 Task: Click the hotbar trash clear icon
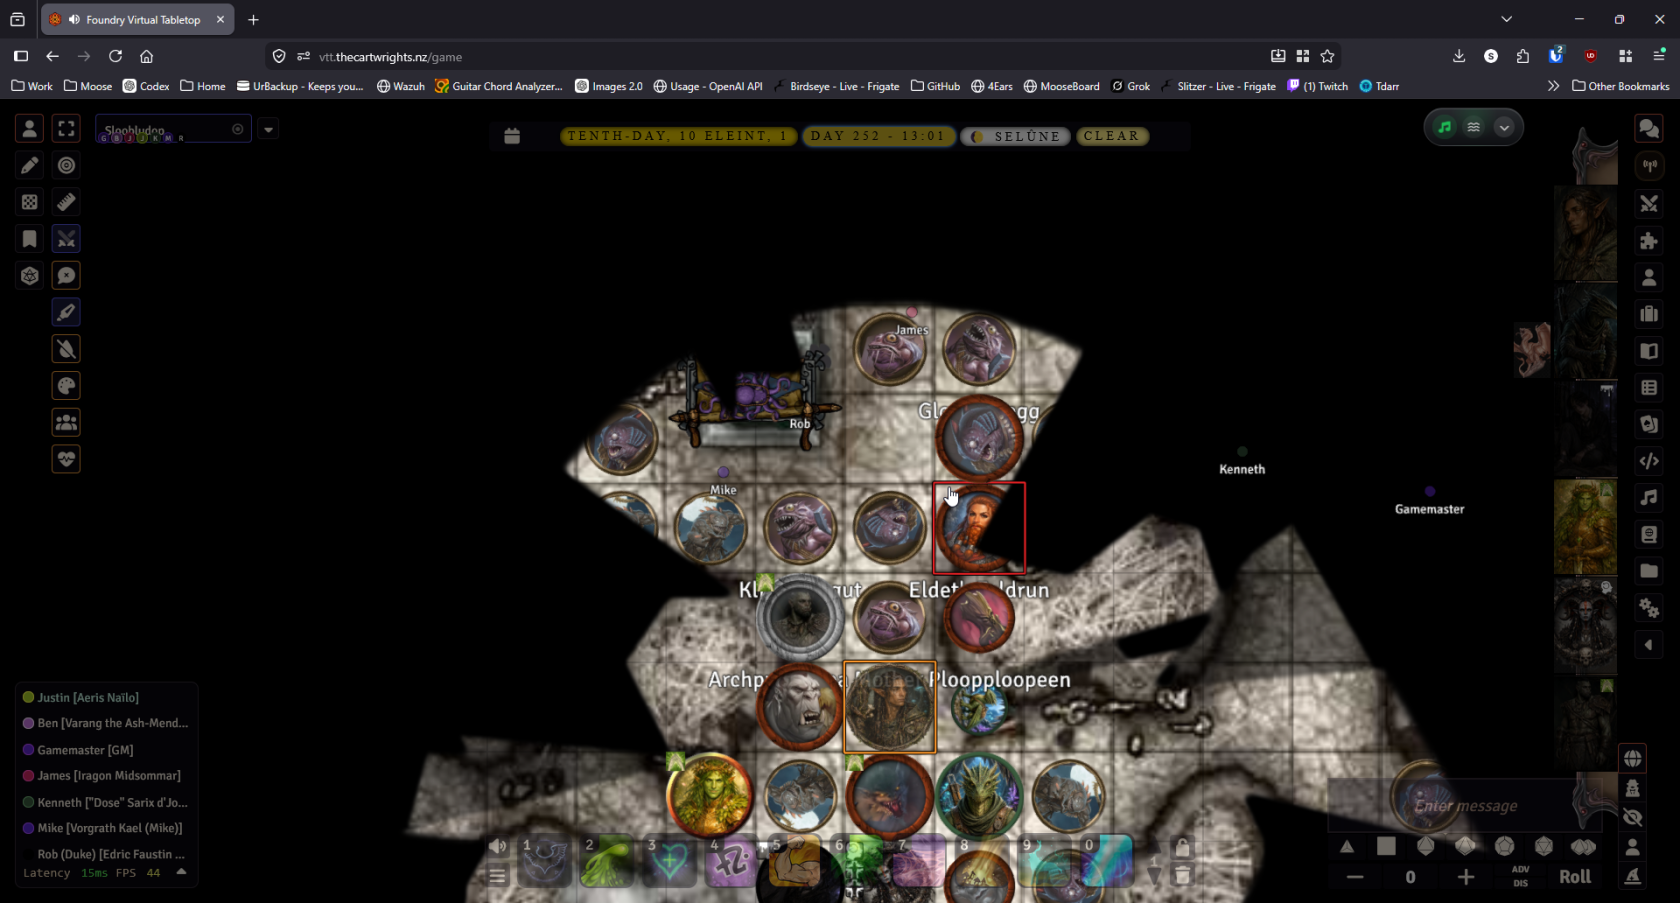point(1182,876)
